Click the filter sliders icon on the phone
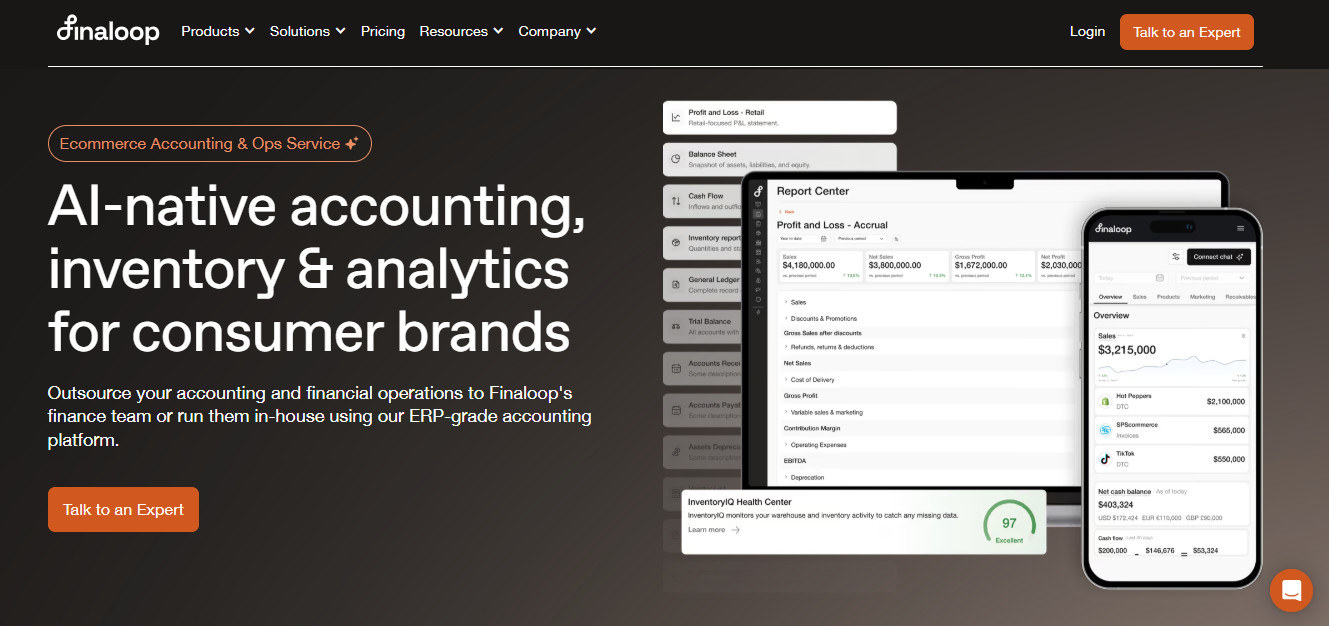 1176,257
